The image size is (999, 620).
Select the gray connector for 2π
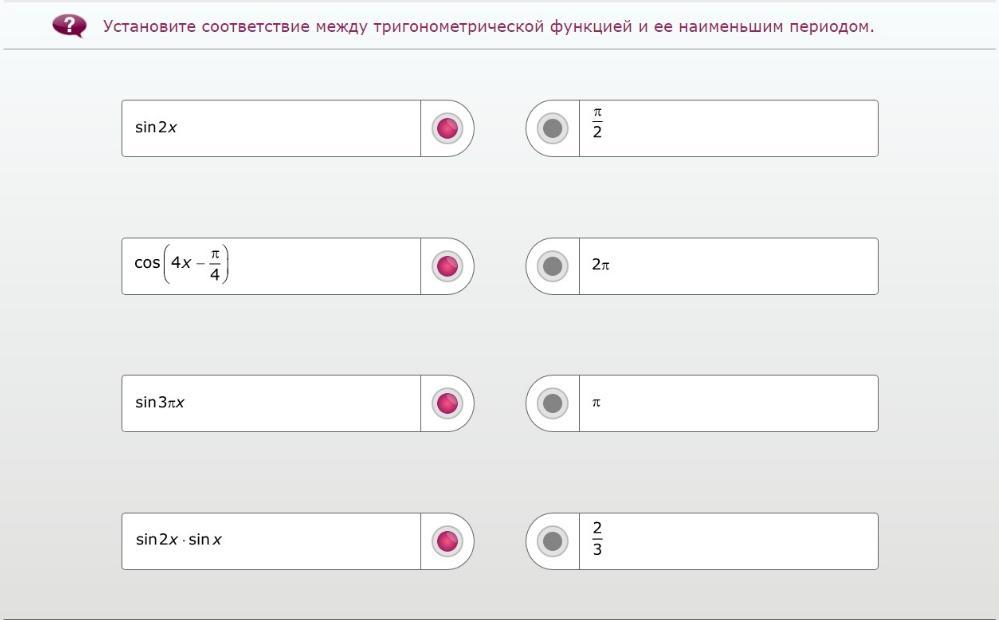point(552,266)
